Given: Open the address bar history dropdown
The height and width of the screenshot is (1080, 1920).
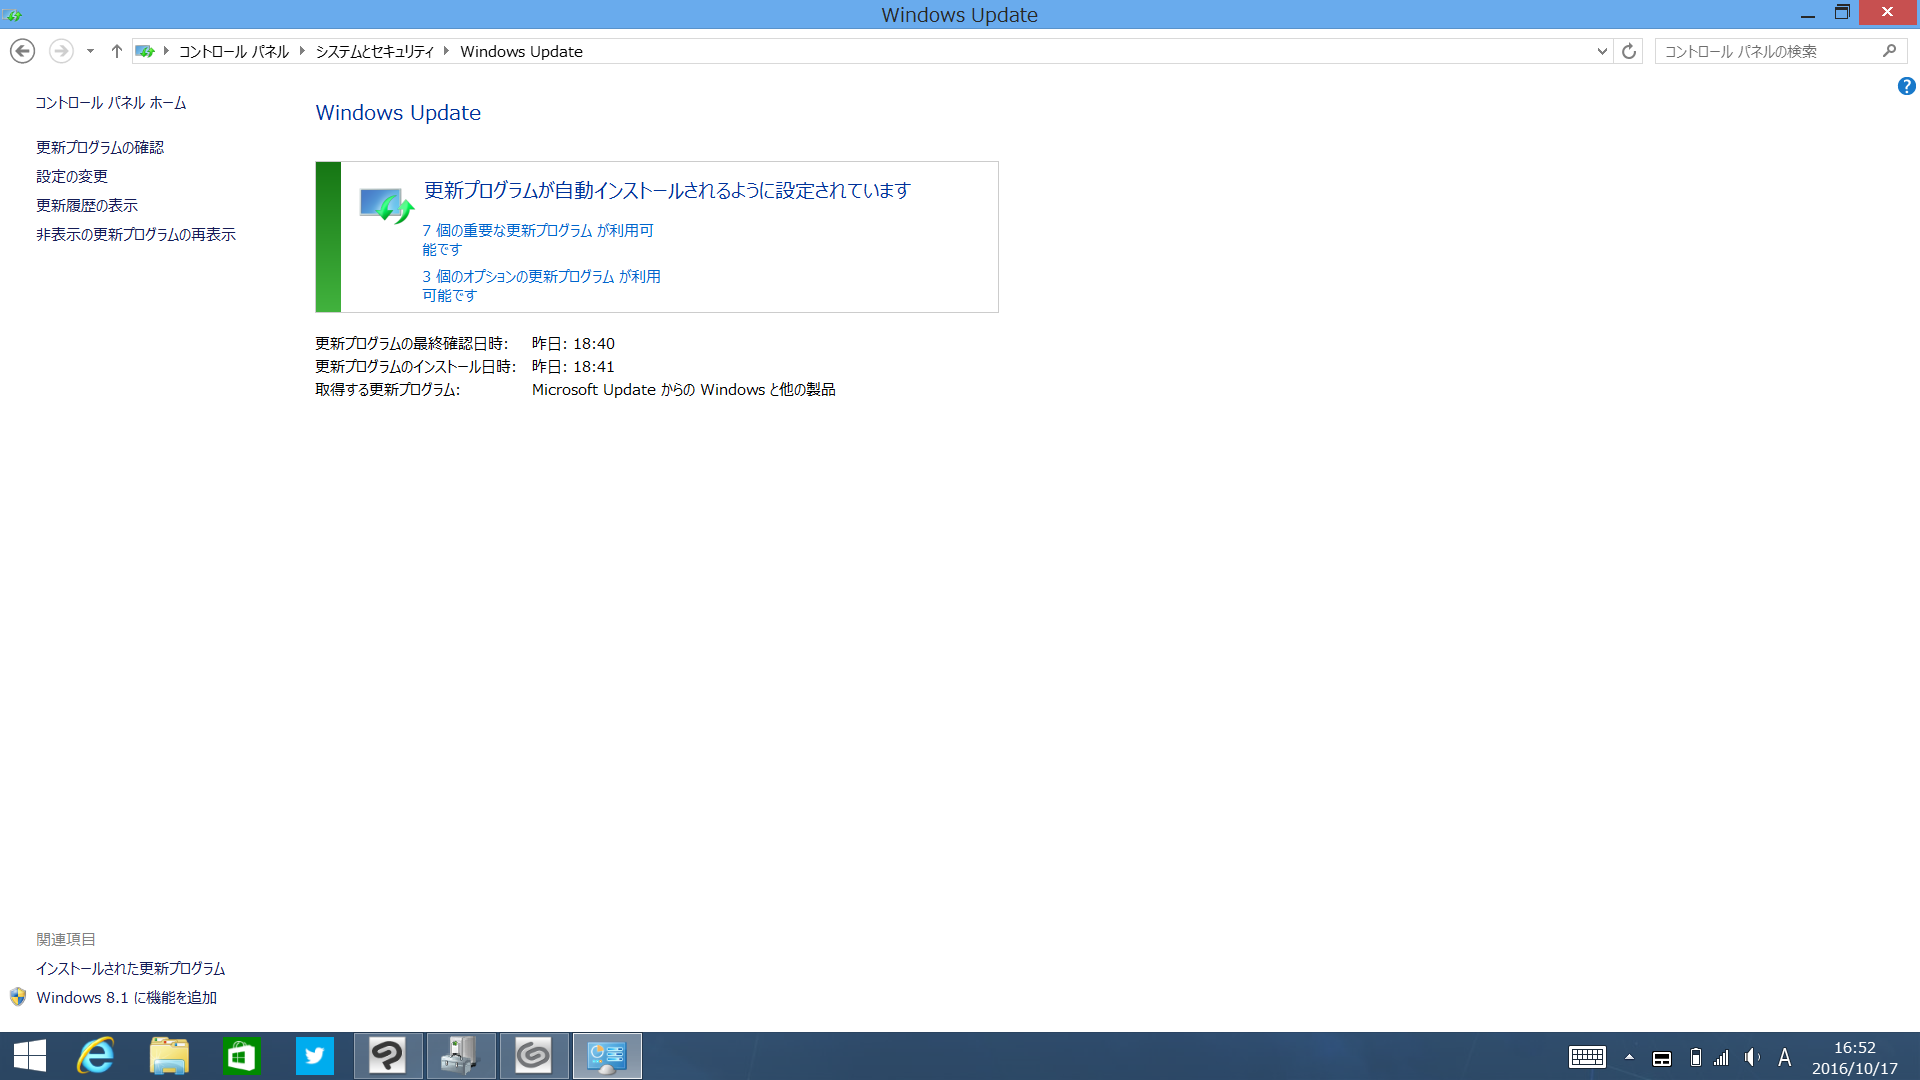Looking at the screenshot, I should point(1602,51).
